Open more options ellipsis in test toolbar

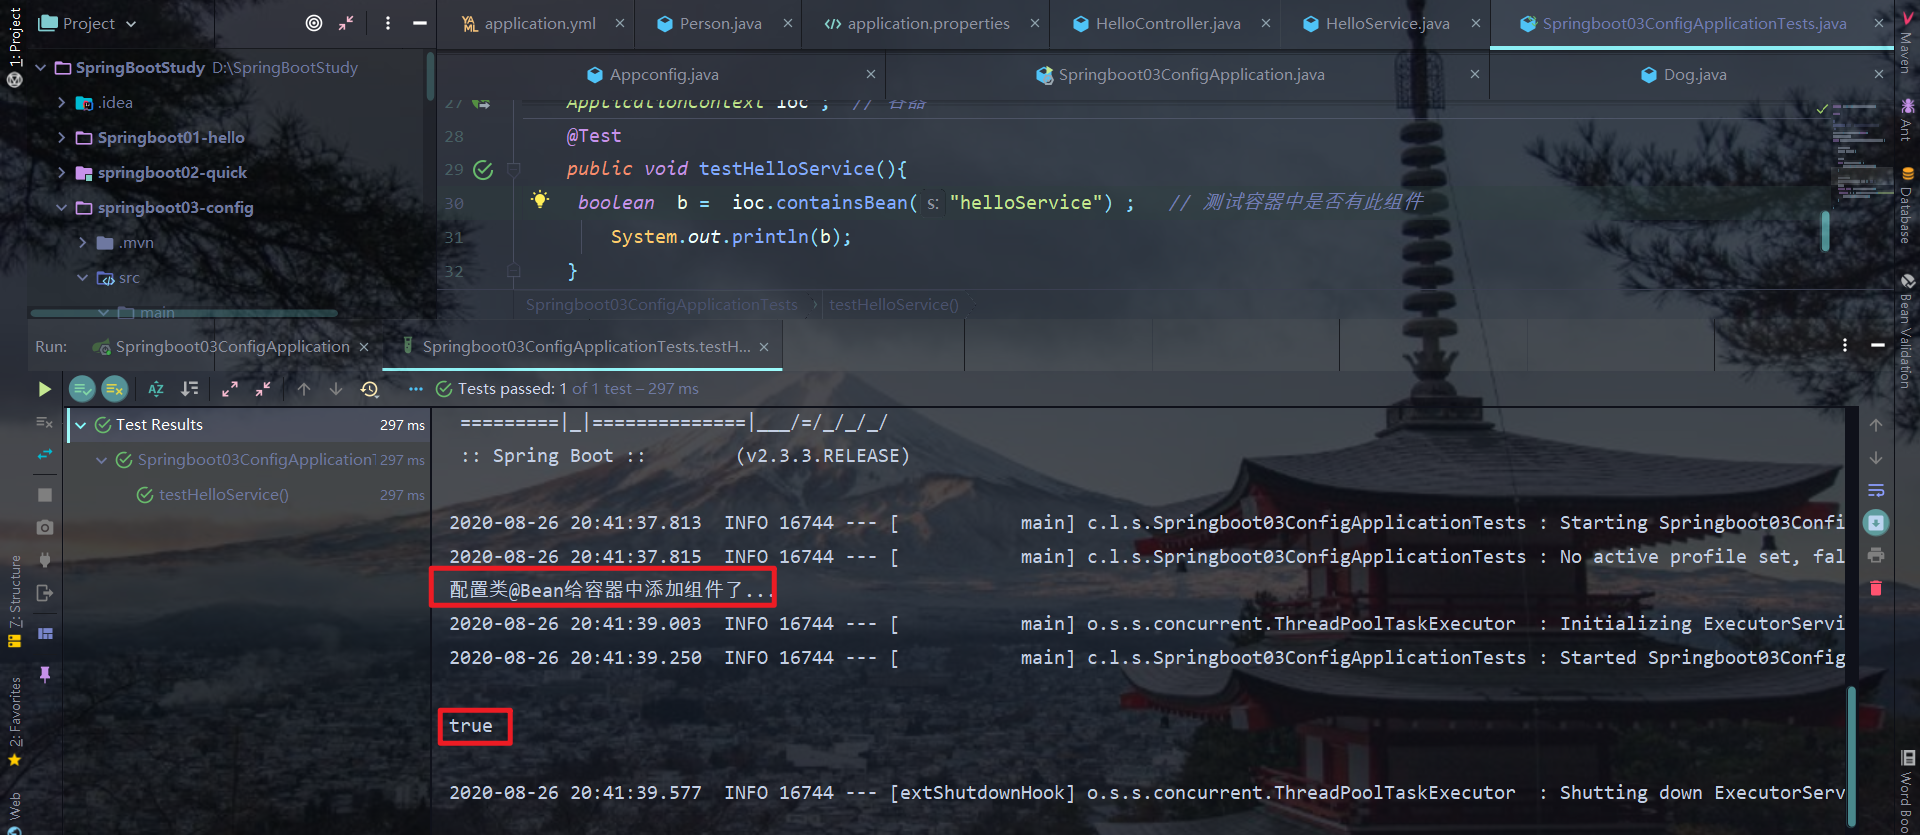(416, 389)
